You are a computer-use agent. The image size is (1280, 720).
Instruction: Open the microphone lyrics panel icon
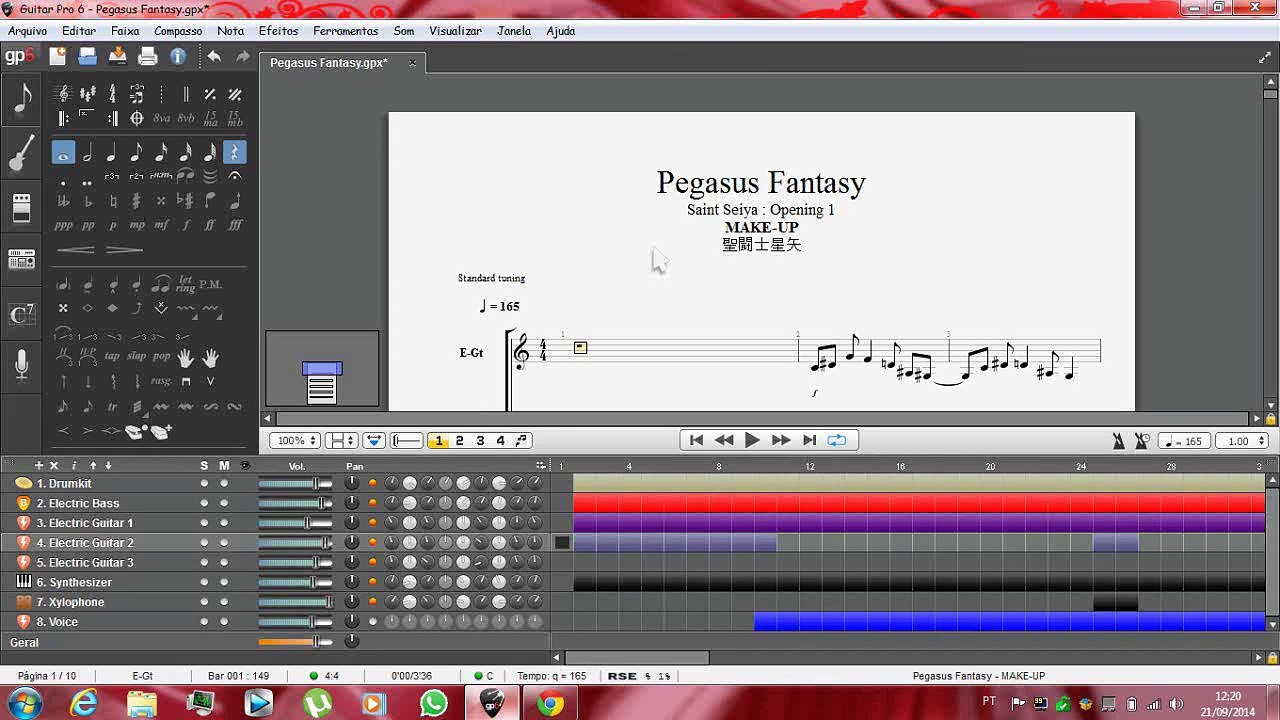22,366
